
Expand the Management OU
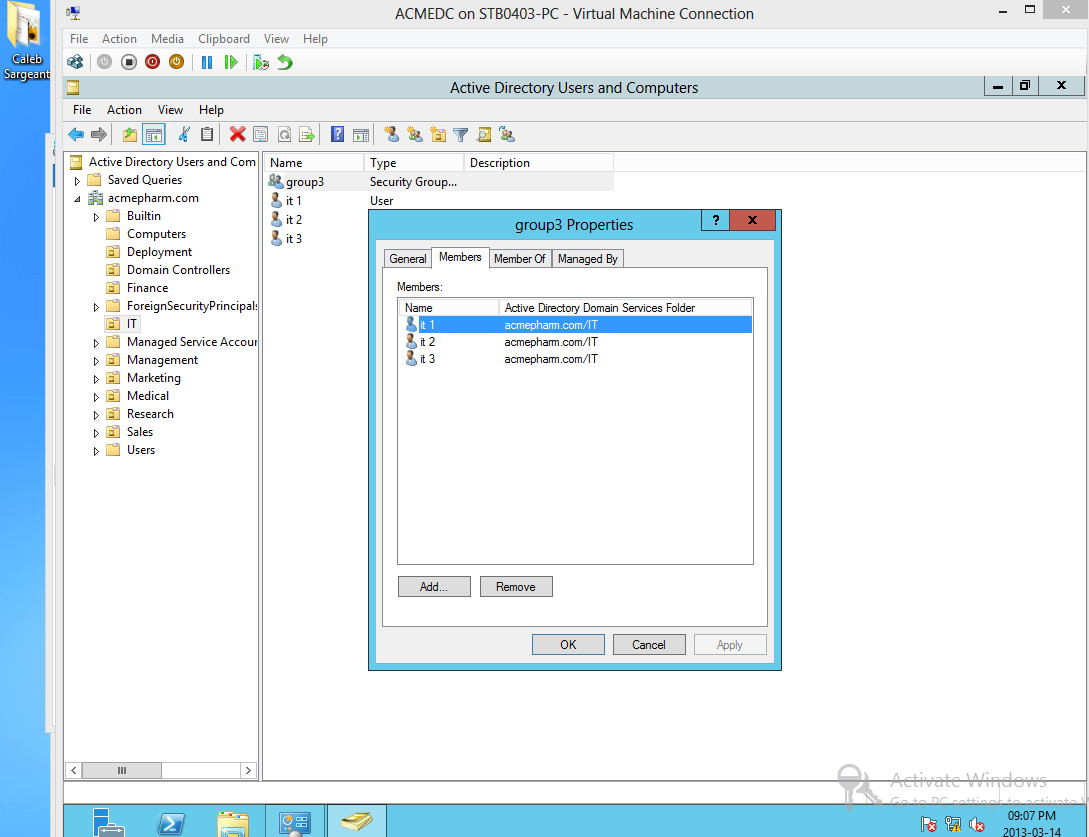coord(96,361)
